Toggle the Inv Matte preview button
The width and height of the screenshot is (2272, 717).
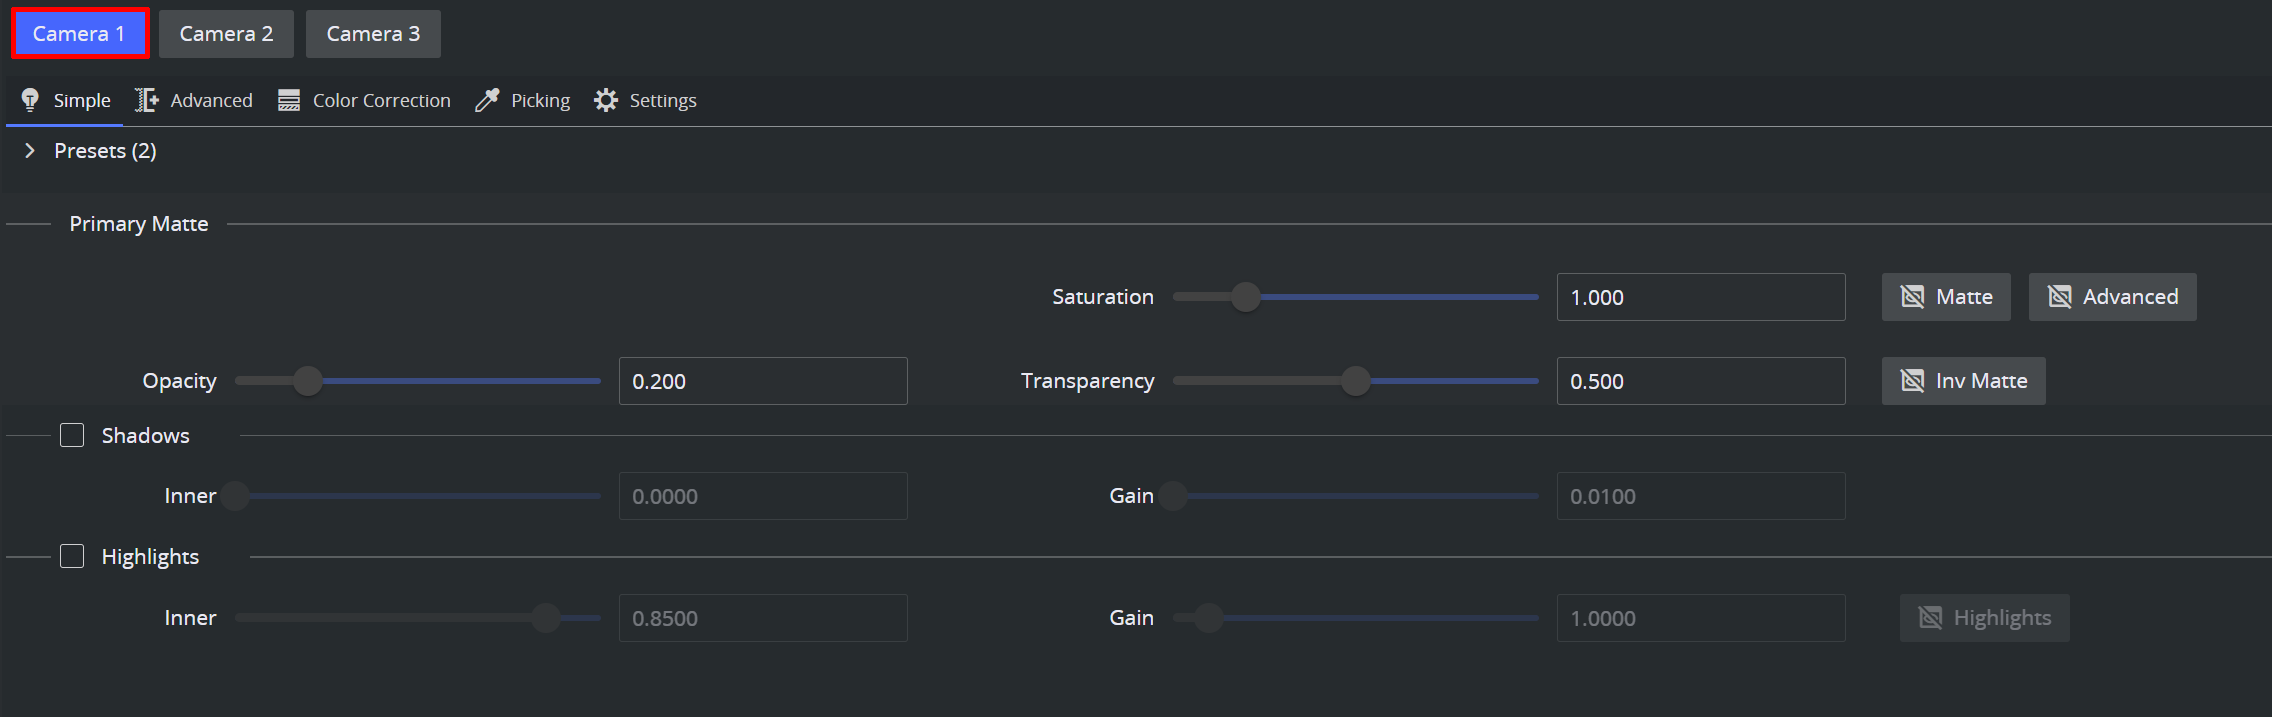[x=1963, y=381]
